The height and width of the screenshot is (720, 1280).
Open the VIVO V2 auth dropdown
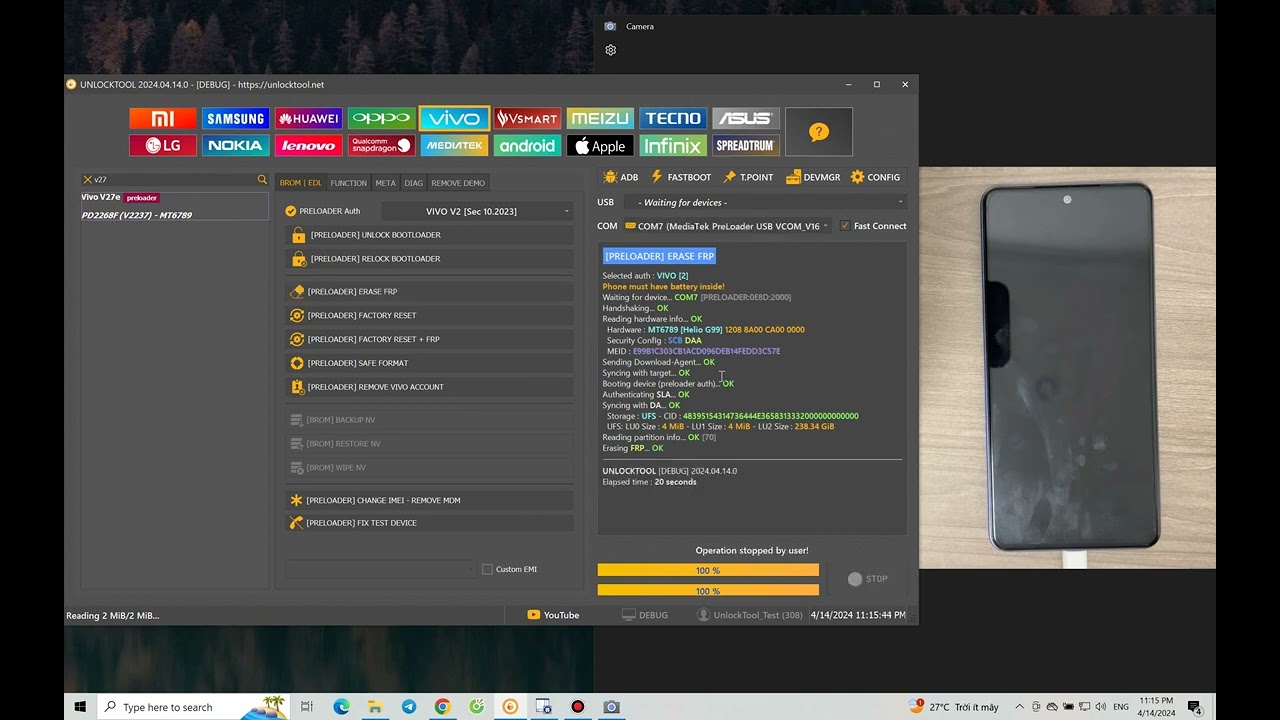[478, 211]
